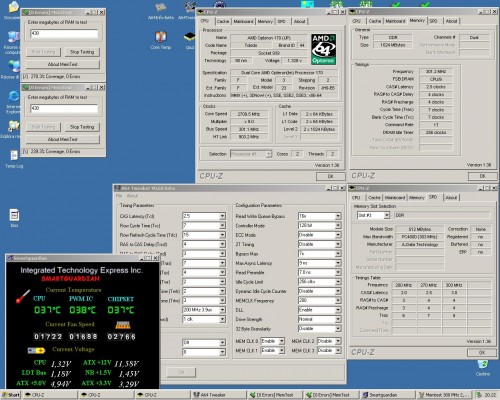
Task: Launch Internet Explorer from the desktop
Action: (13, 97)
